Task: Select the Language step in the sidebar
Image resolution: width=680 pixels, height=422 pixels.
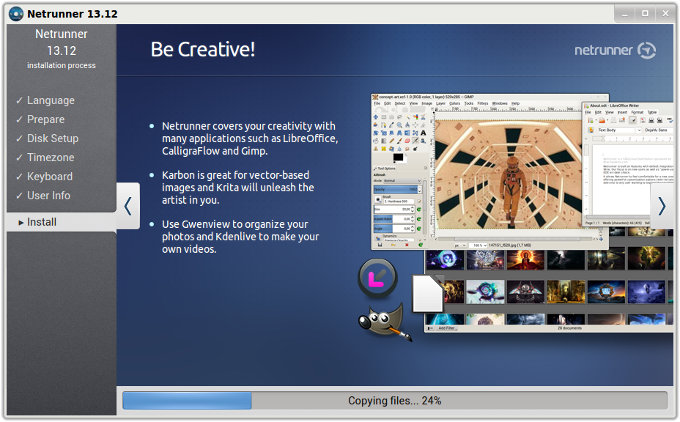Action: click(x=51, y=100)
